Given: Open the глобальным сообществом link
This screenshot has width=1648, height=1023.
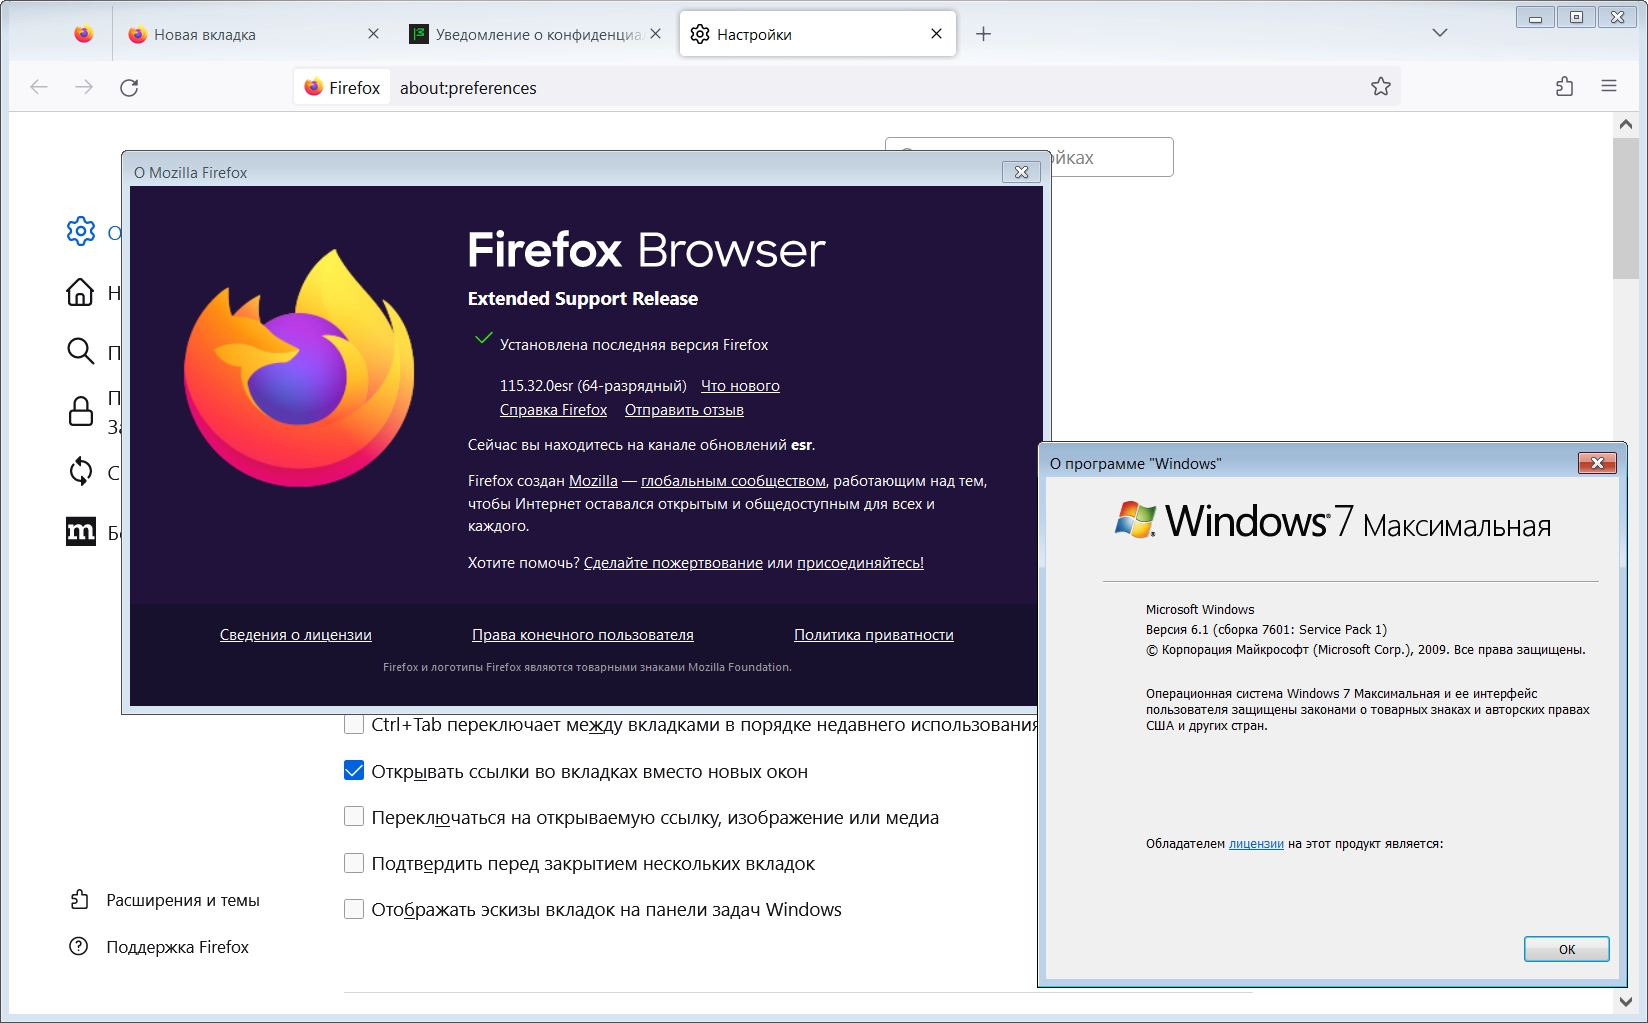Looking at the screenshot, I should [x=733, y=481].
